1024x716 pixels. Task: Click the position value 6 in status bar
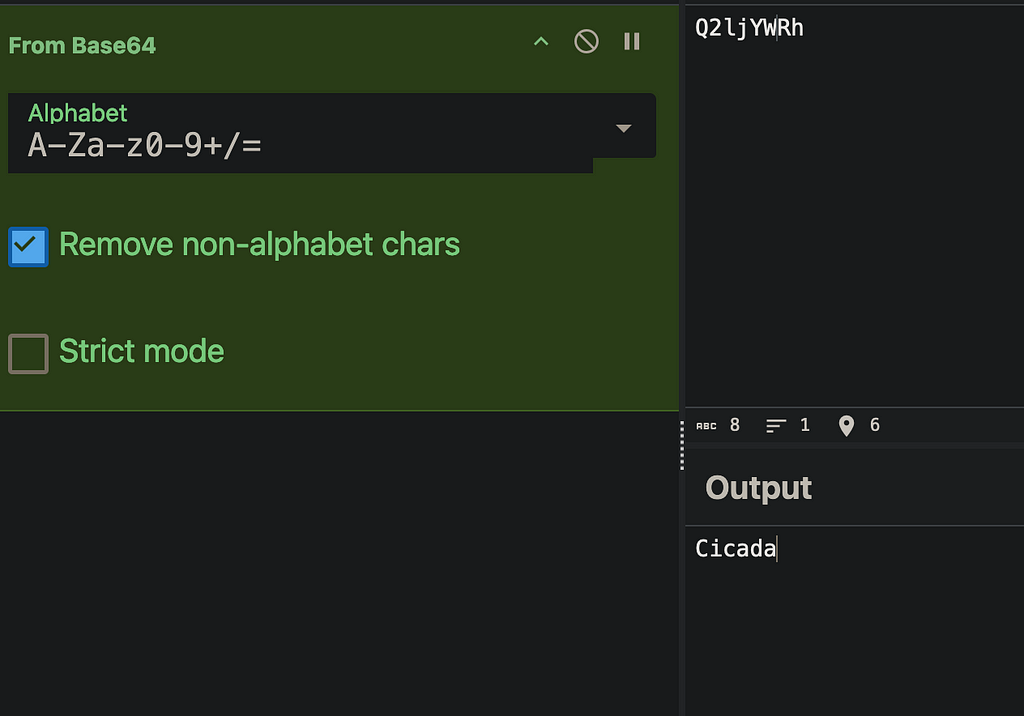tap(875, 425)
